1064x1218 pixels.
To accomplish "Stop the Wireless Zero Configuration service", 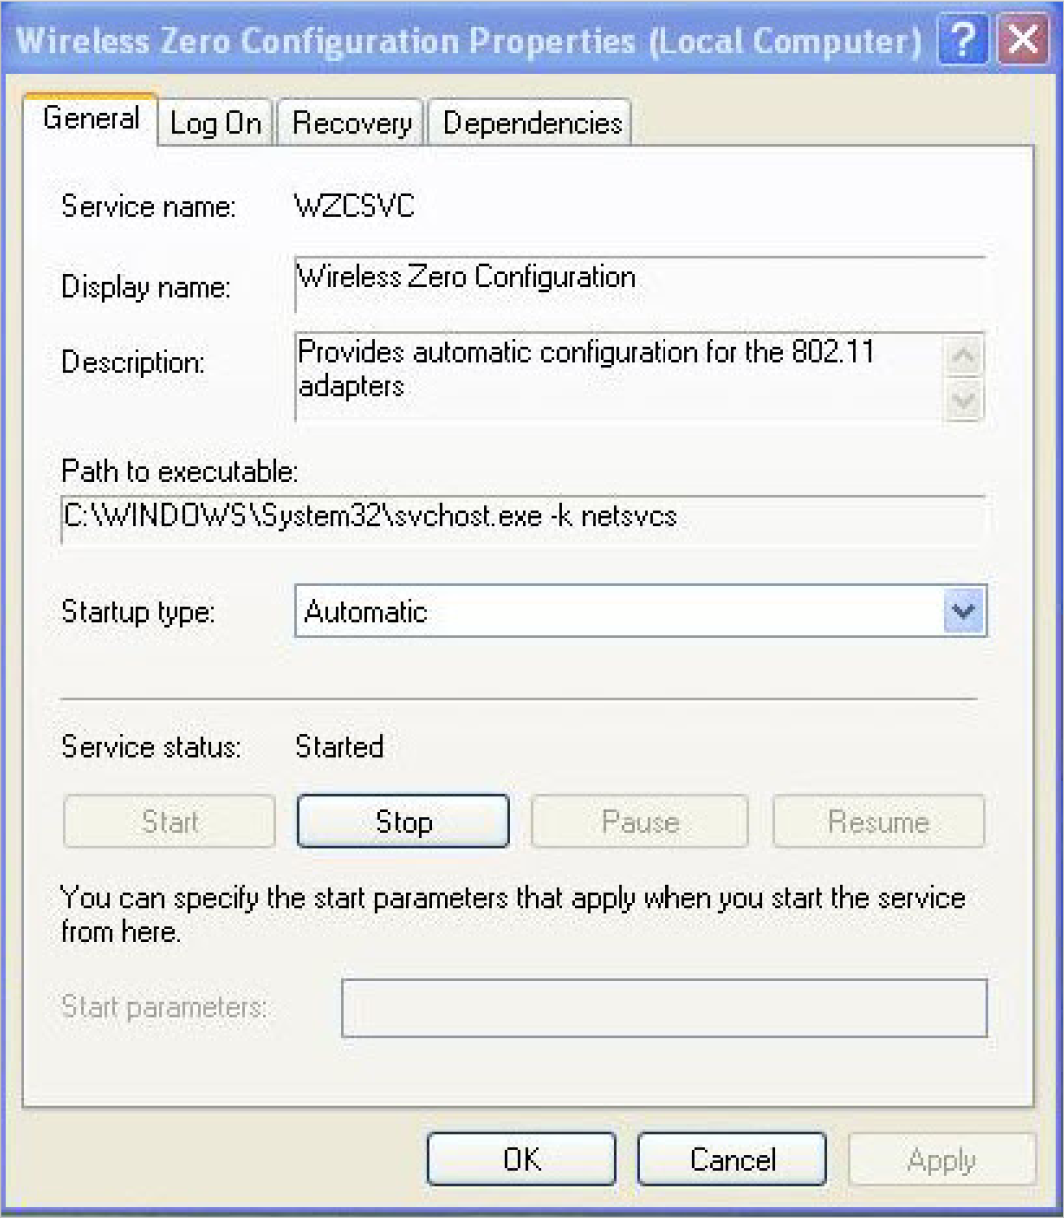I will (403, 822).
